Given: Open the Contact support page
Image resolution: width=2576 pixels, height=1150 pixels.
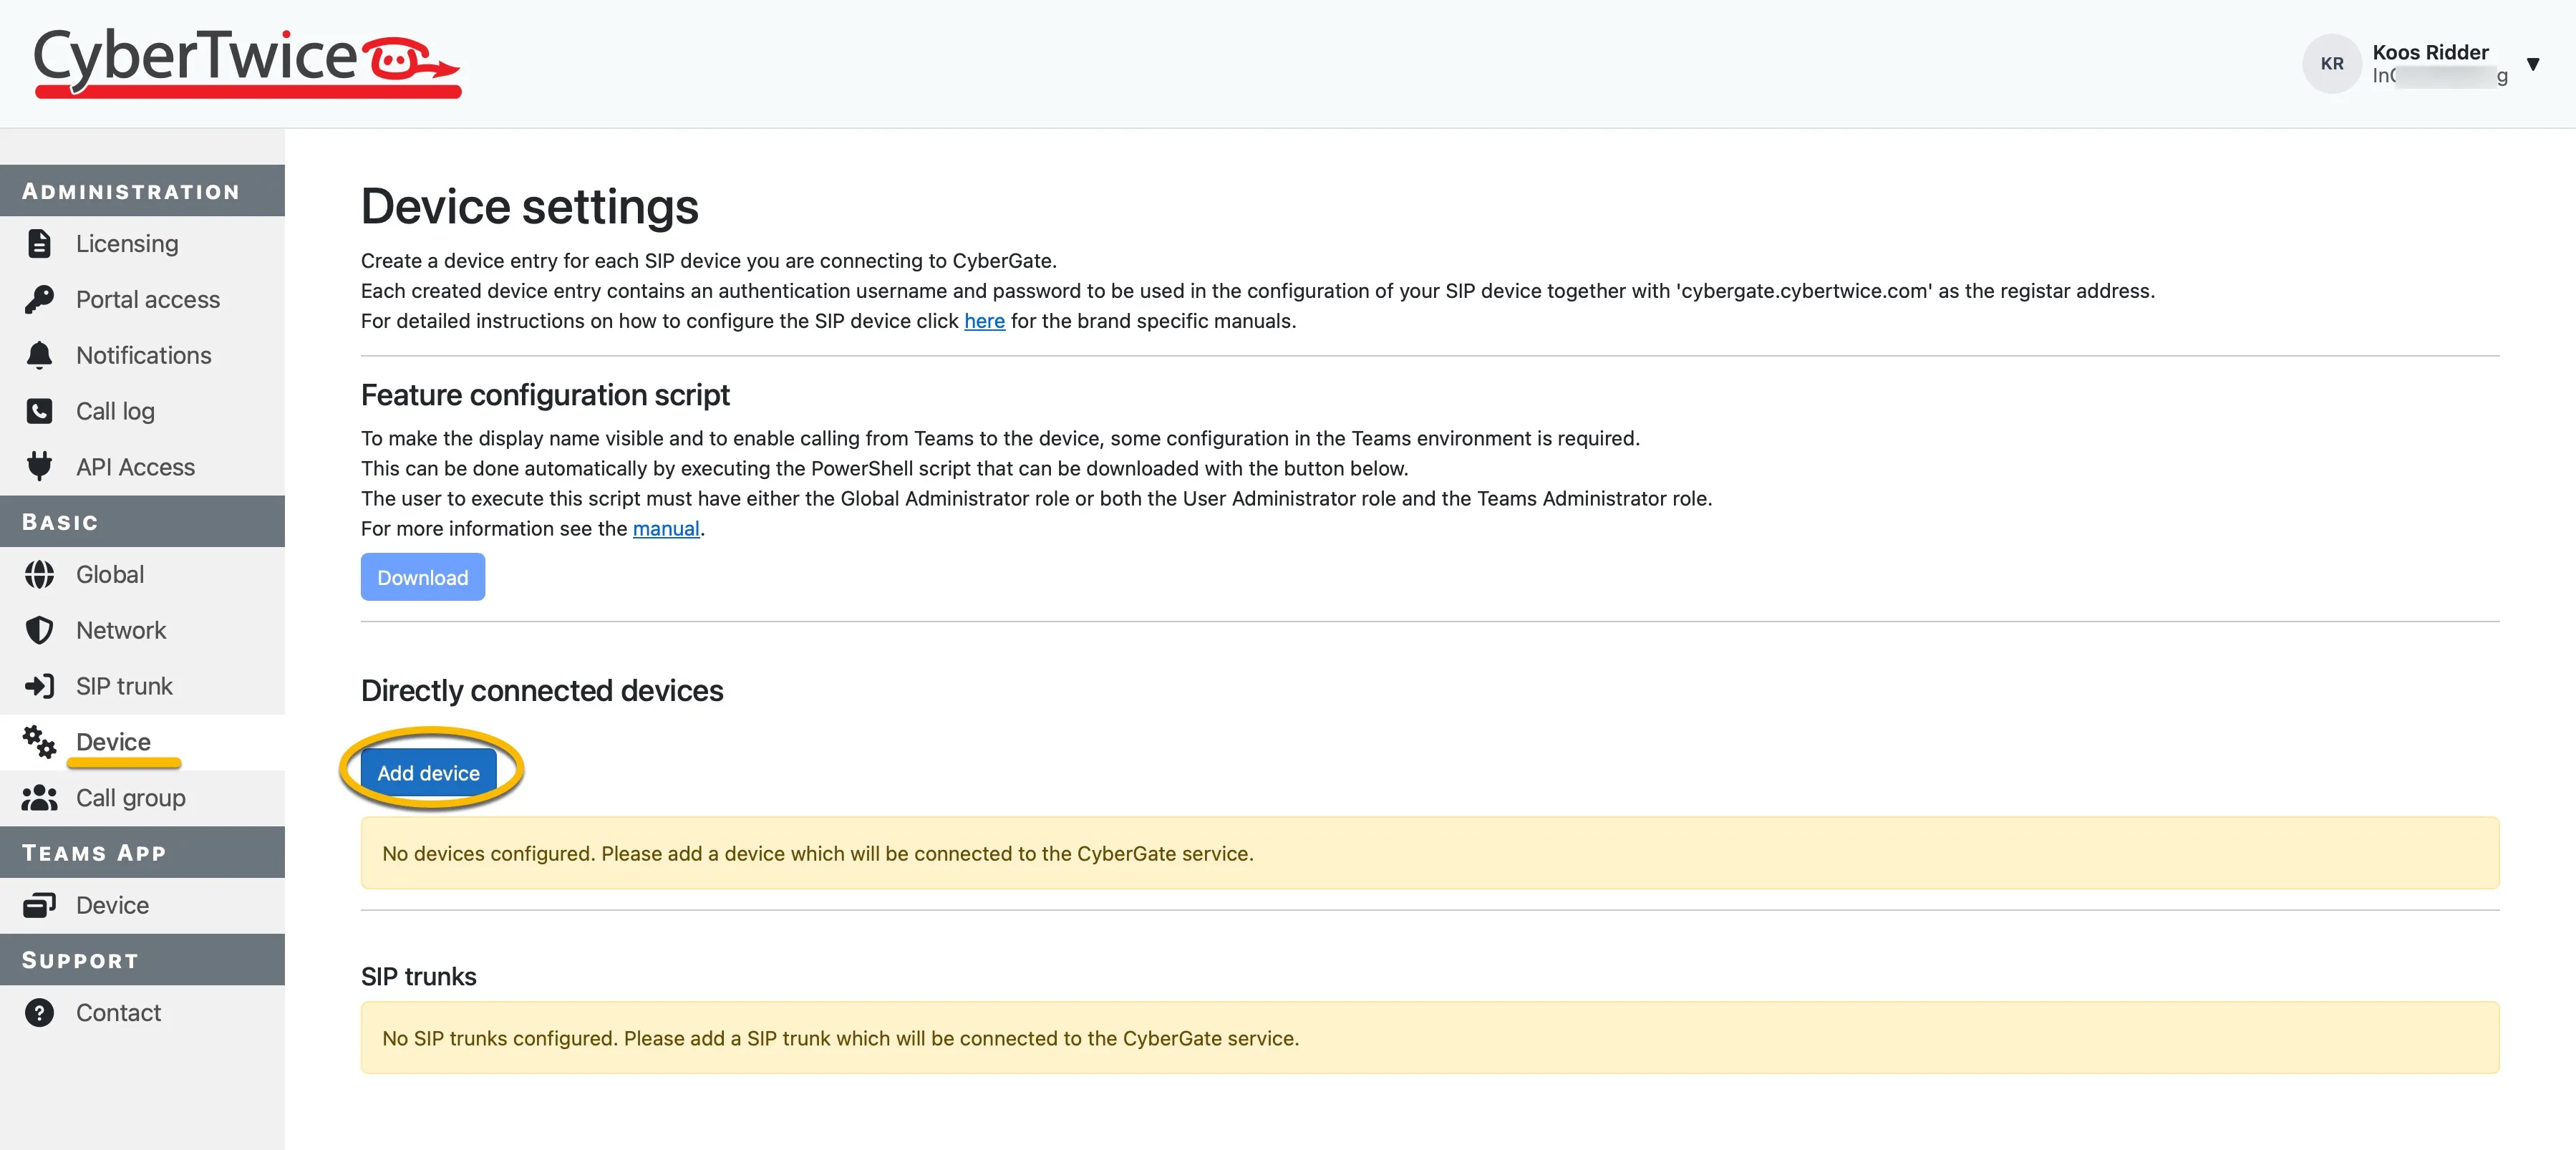Looking at the screenshot, I should (x=142, y=1013).
